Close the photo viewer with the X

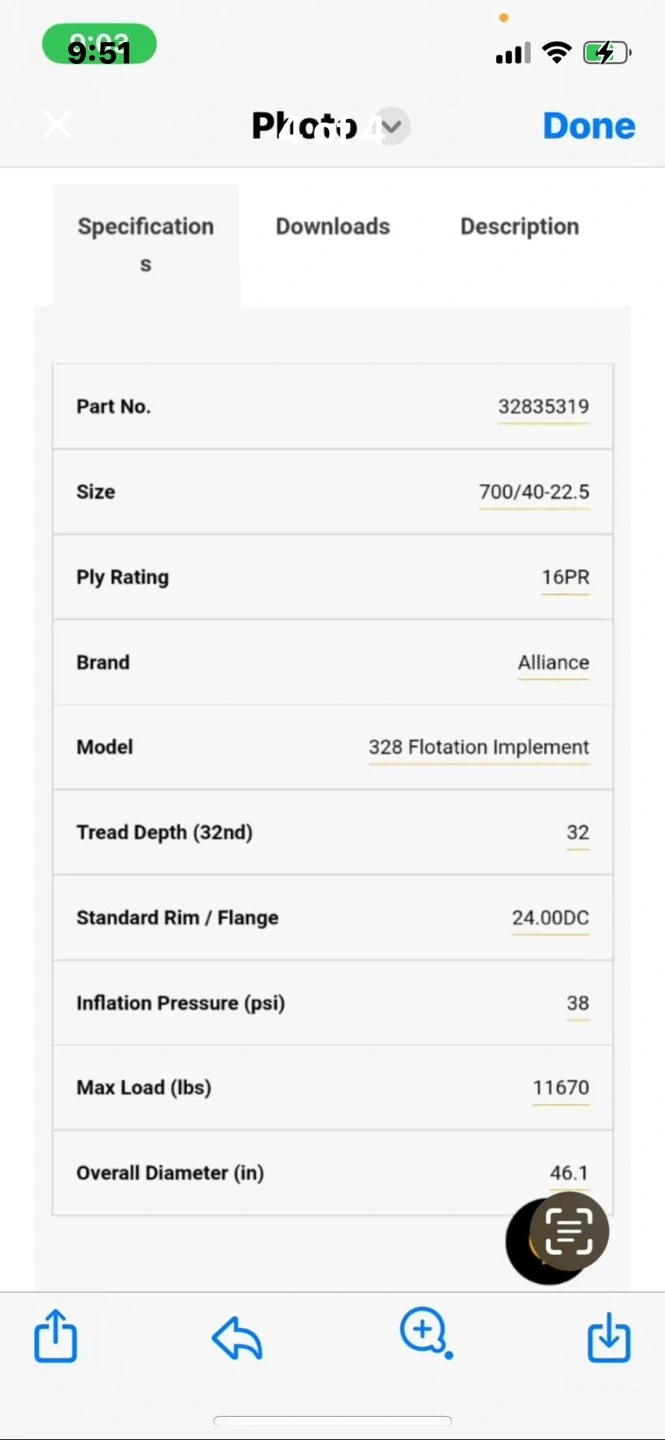57,125
